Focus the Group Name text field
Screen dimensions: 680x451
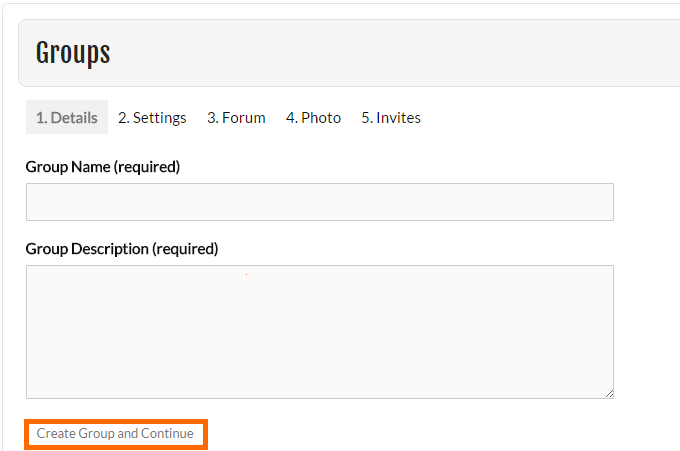320,202
